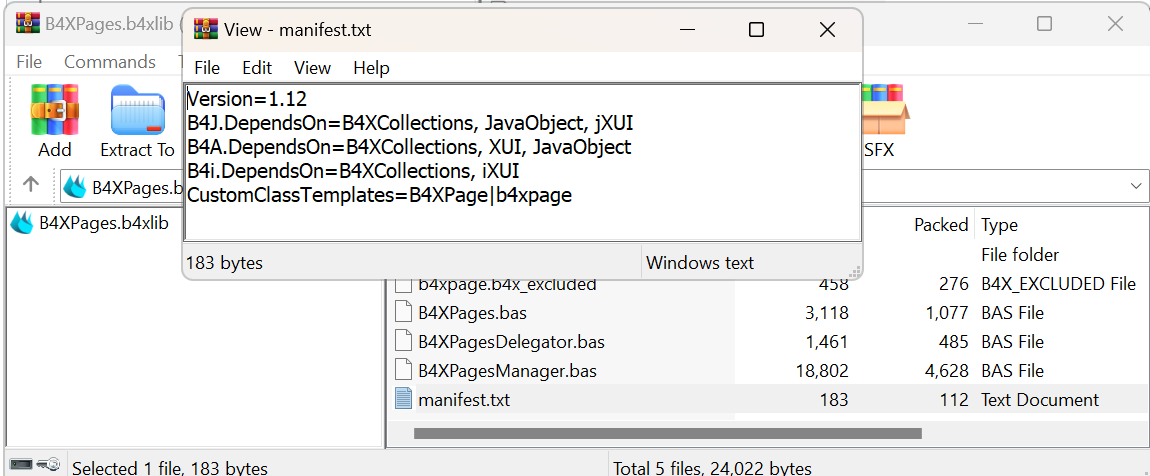Click the SFX toolbar icon in WinRAR
Screen dimensions: 1150x476
point(883,110)
